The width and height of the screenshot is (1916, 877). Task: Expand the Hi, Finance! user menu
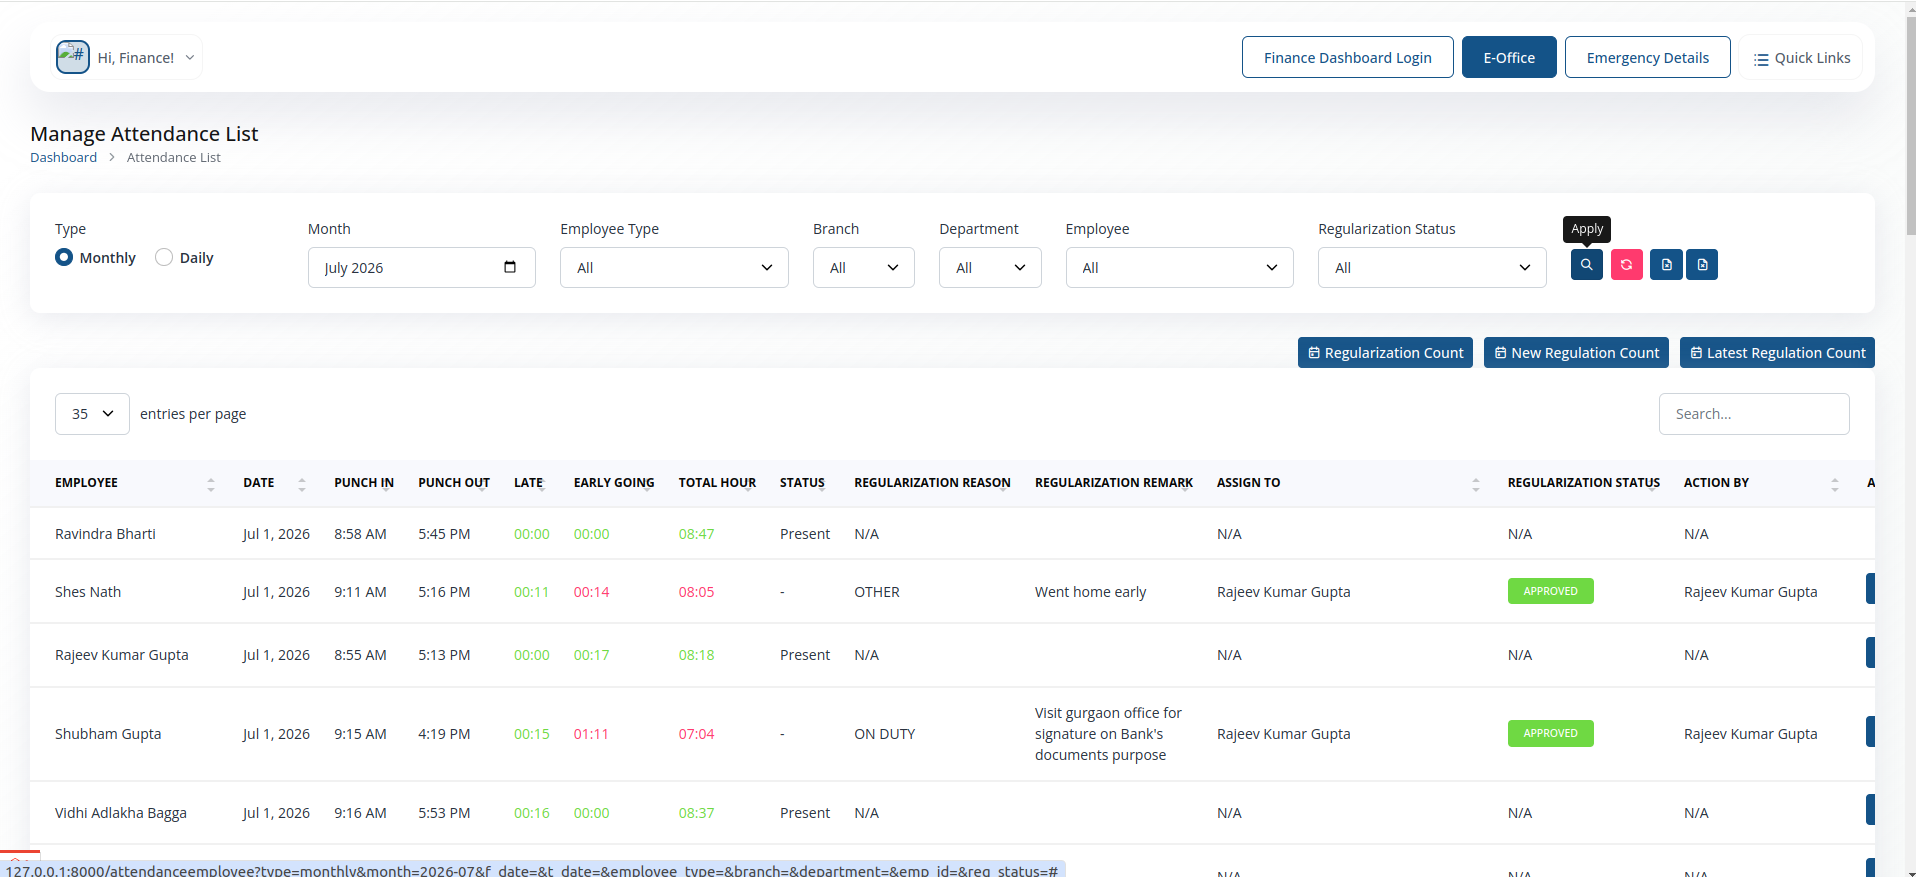pyautogui.click(x=126, y=57)
